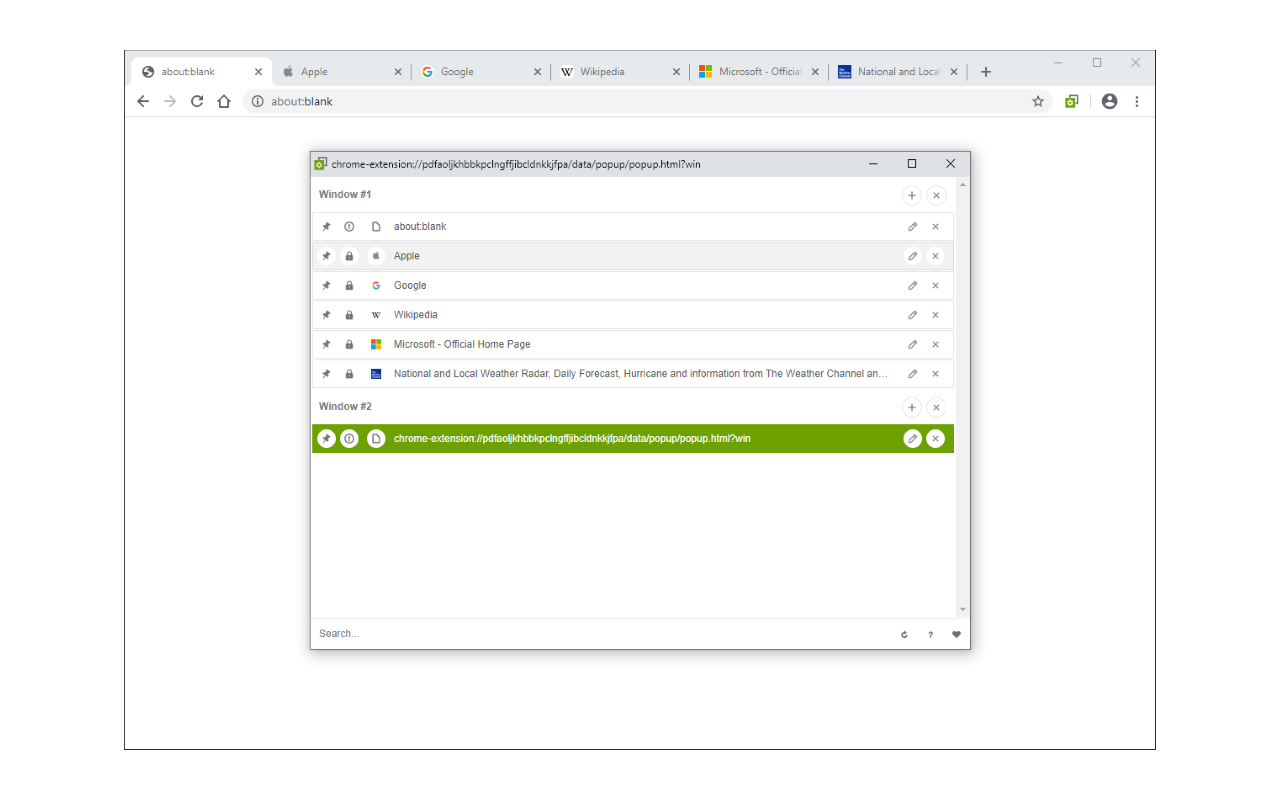
Task: Bookmark this page with star icon
Action: [1038, 101]
